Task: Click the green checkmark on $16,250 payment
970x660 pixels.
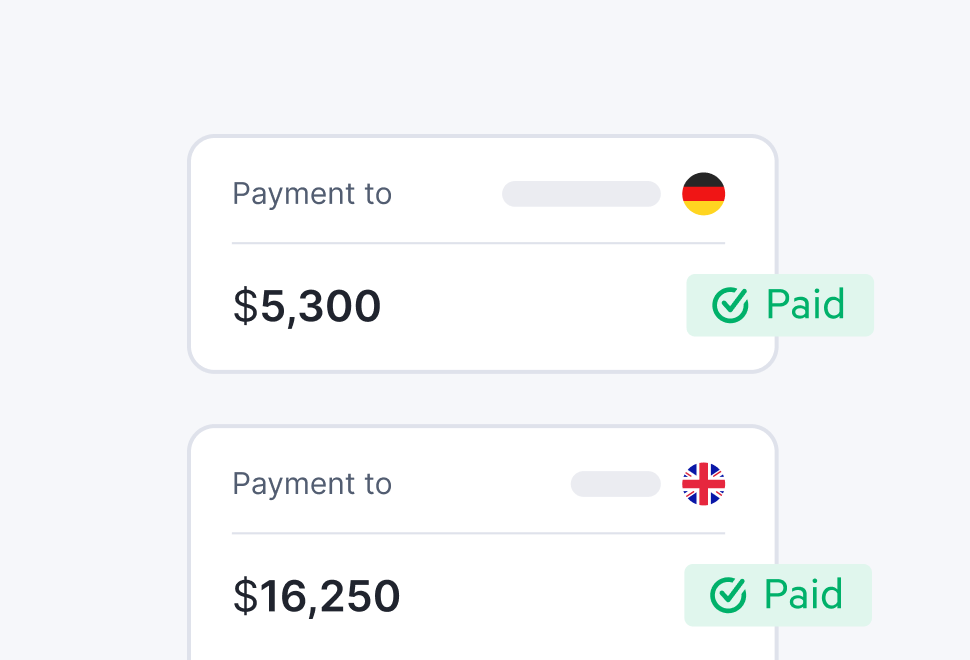Action: click(x=728, y=595)
